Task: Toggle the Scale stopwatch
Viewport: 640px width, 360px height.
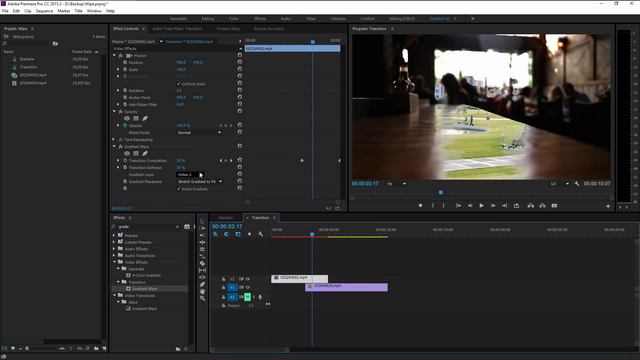Action: 125,69
